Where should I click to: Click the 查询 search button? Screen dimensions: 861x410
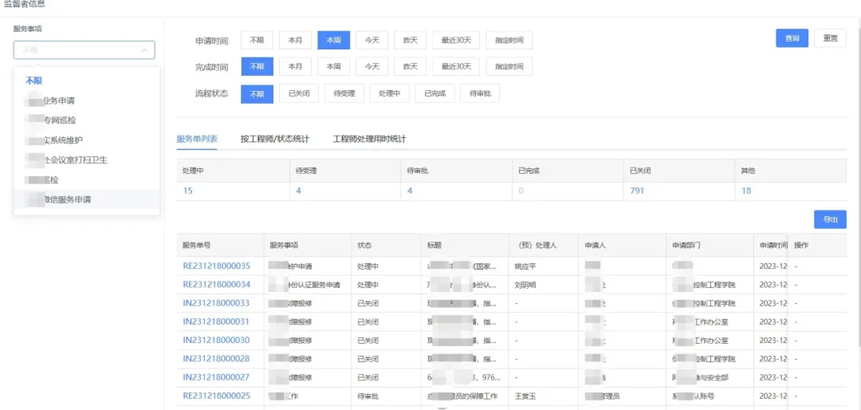[792, 38]
